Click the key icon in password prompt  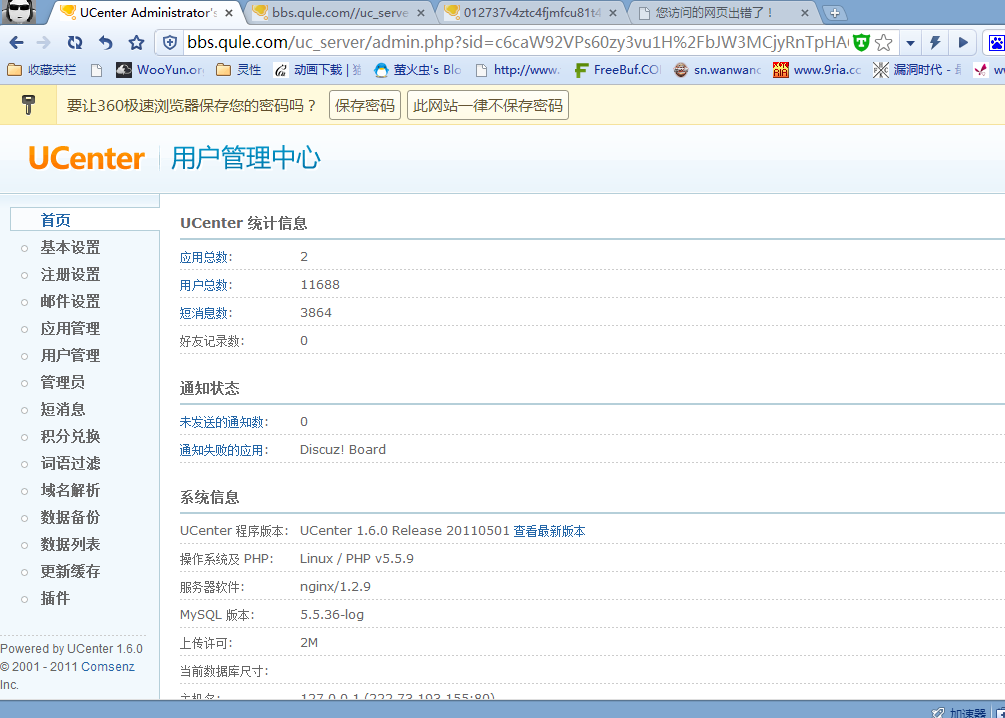pos(28,104)
